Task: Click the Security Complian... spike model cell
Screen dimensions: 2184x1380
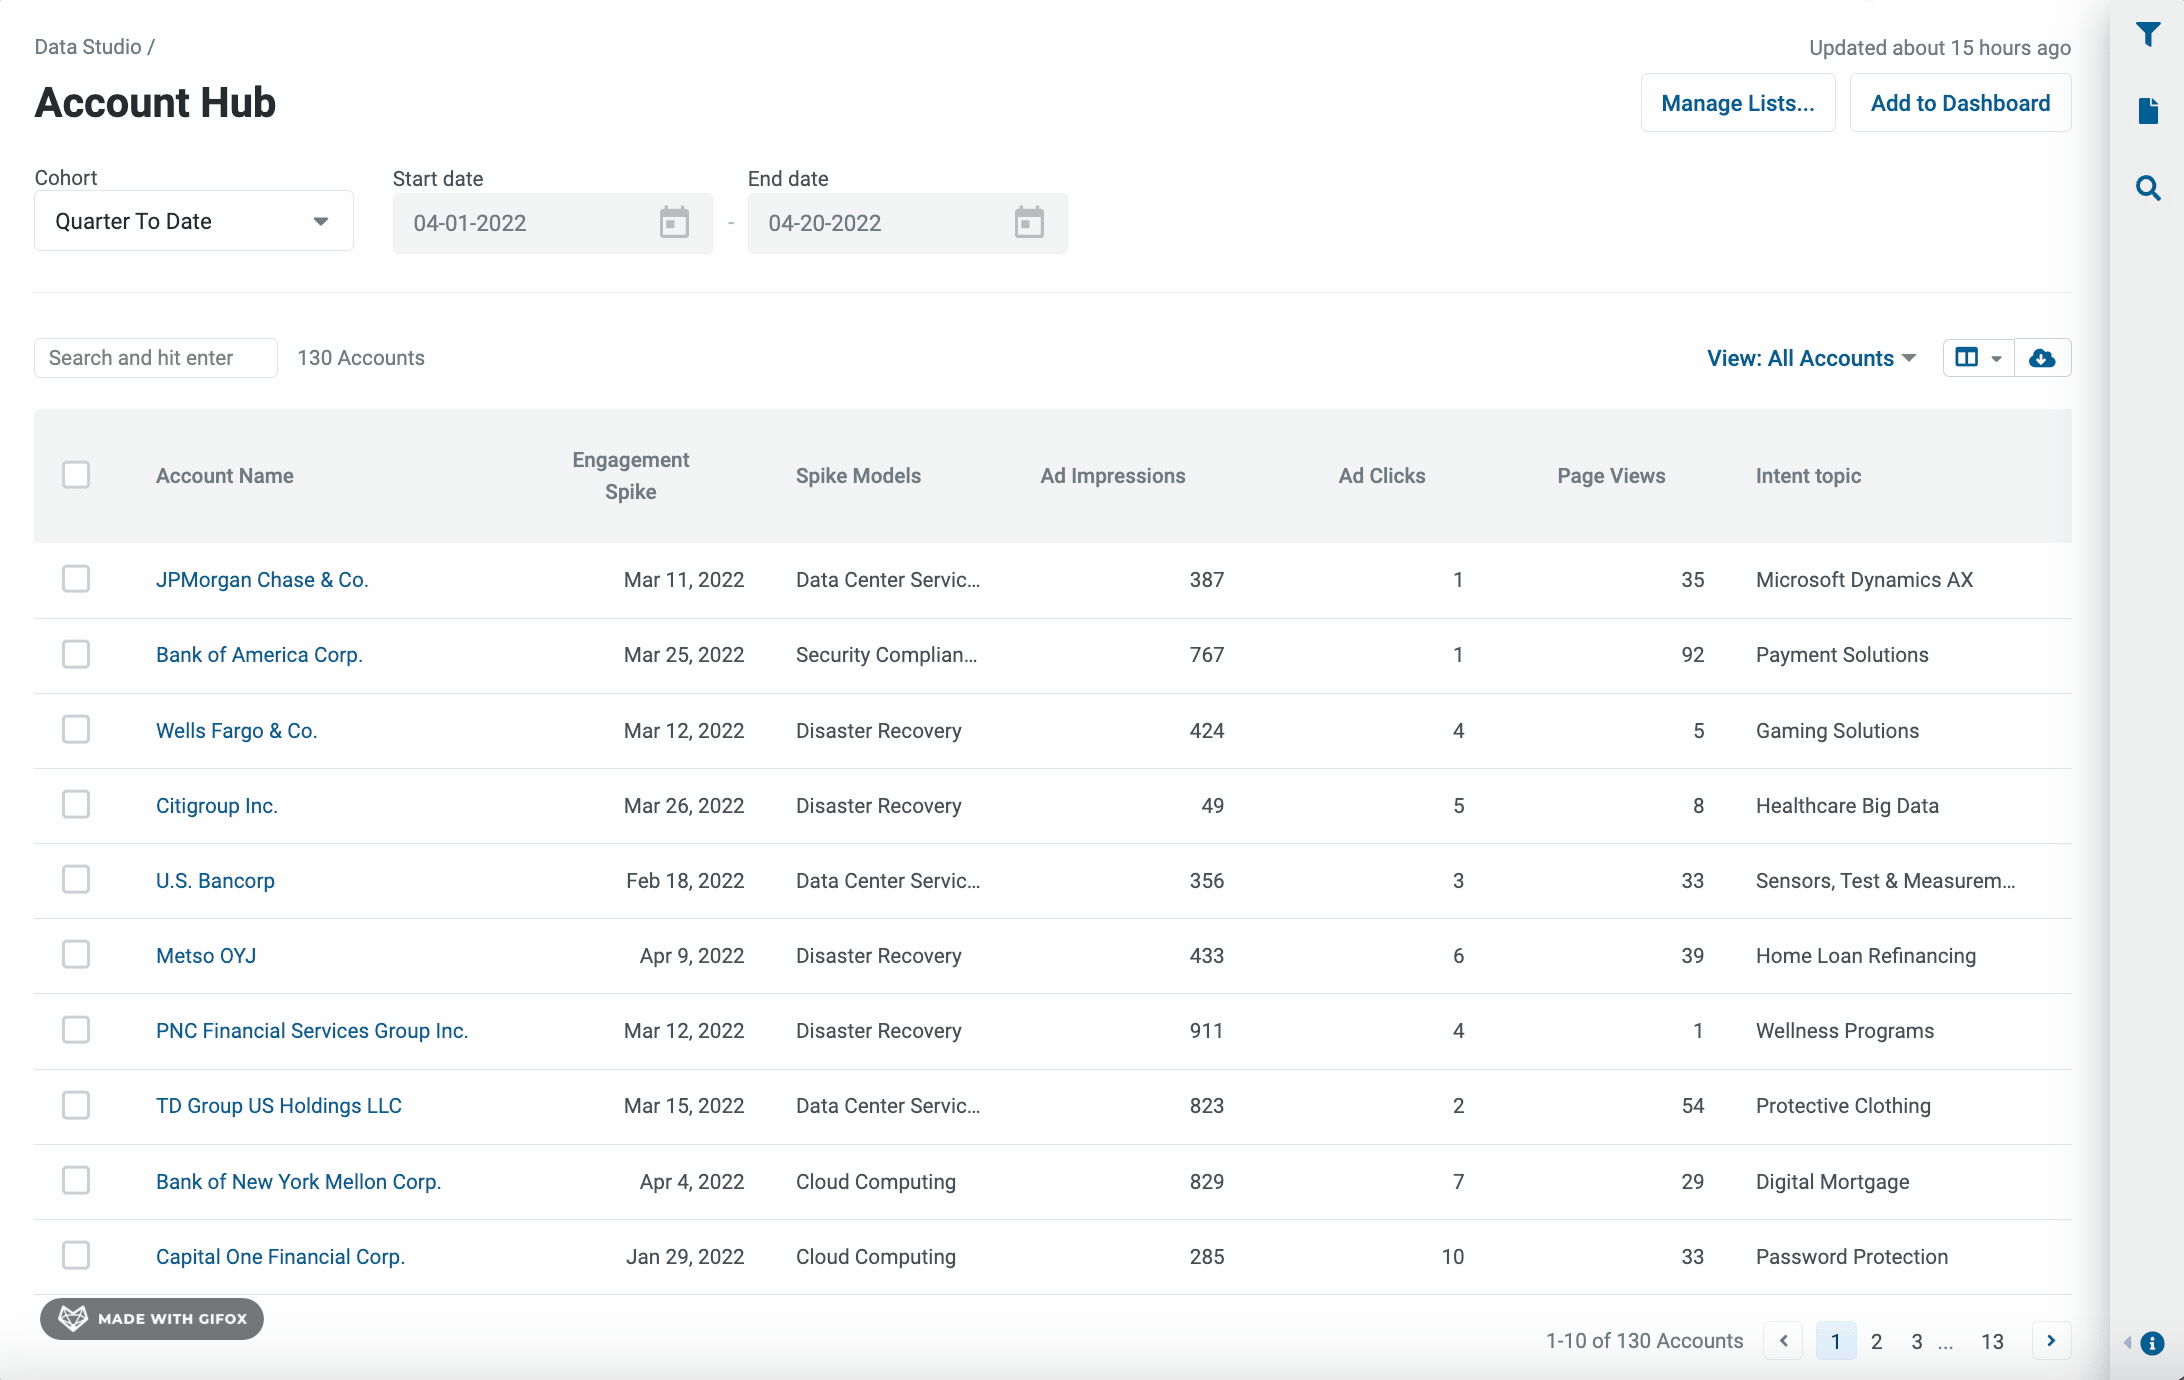Action: (886, 655)
